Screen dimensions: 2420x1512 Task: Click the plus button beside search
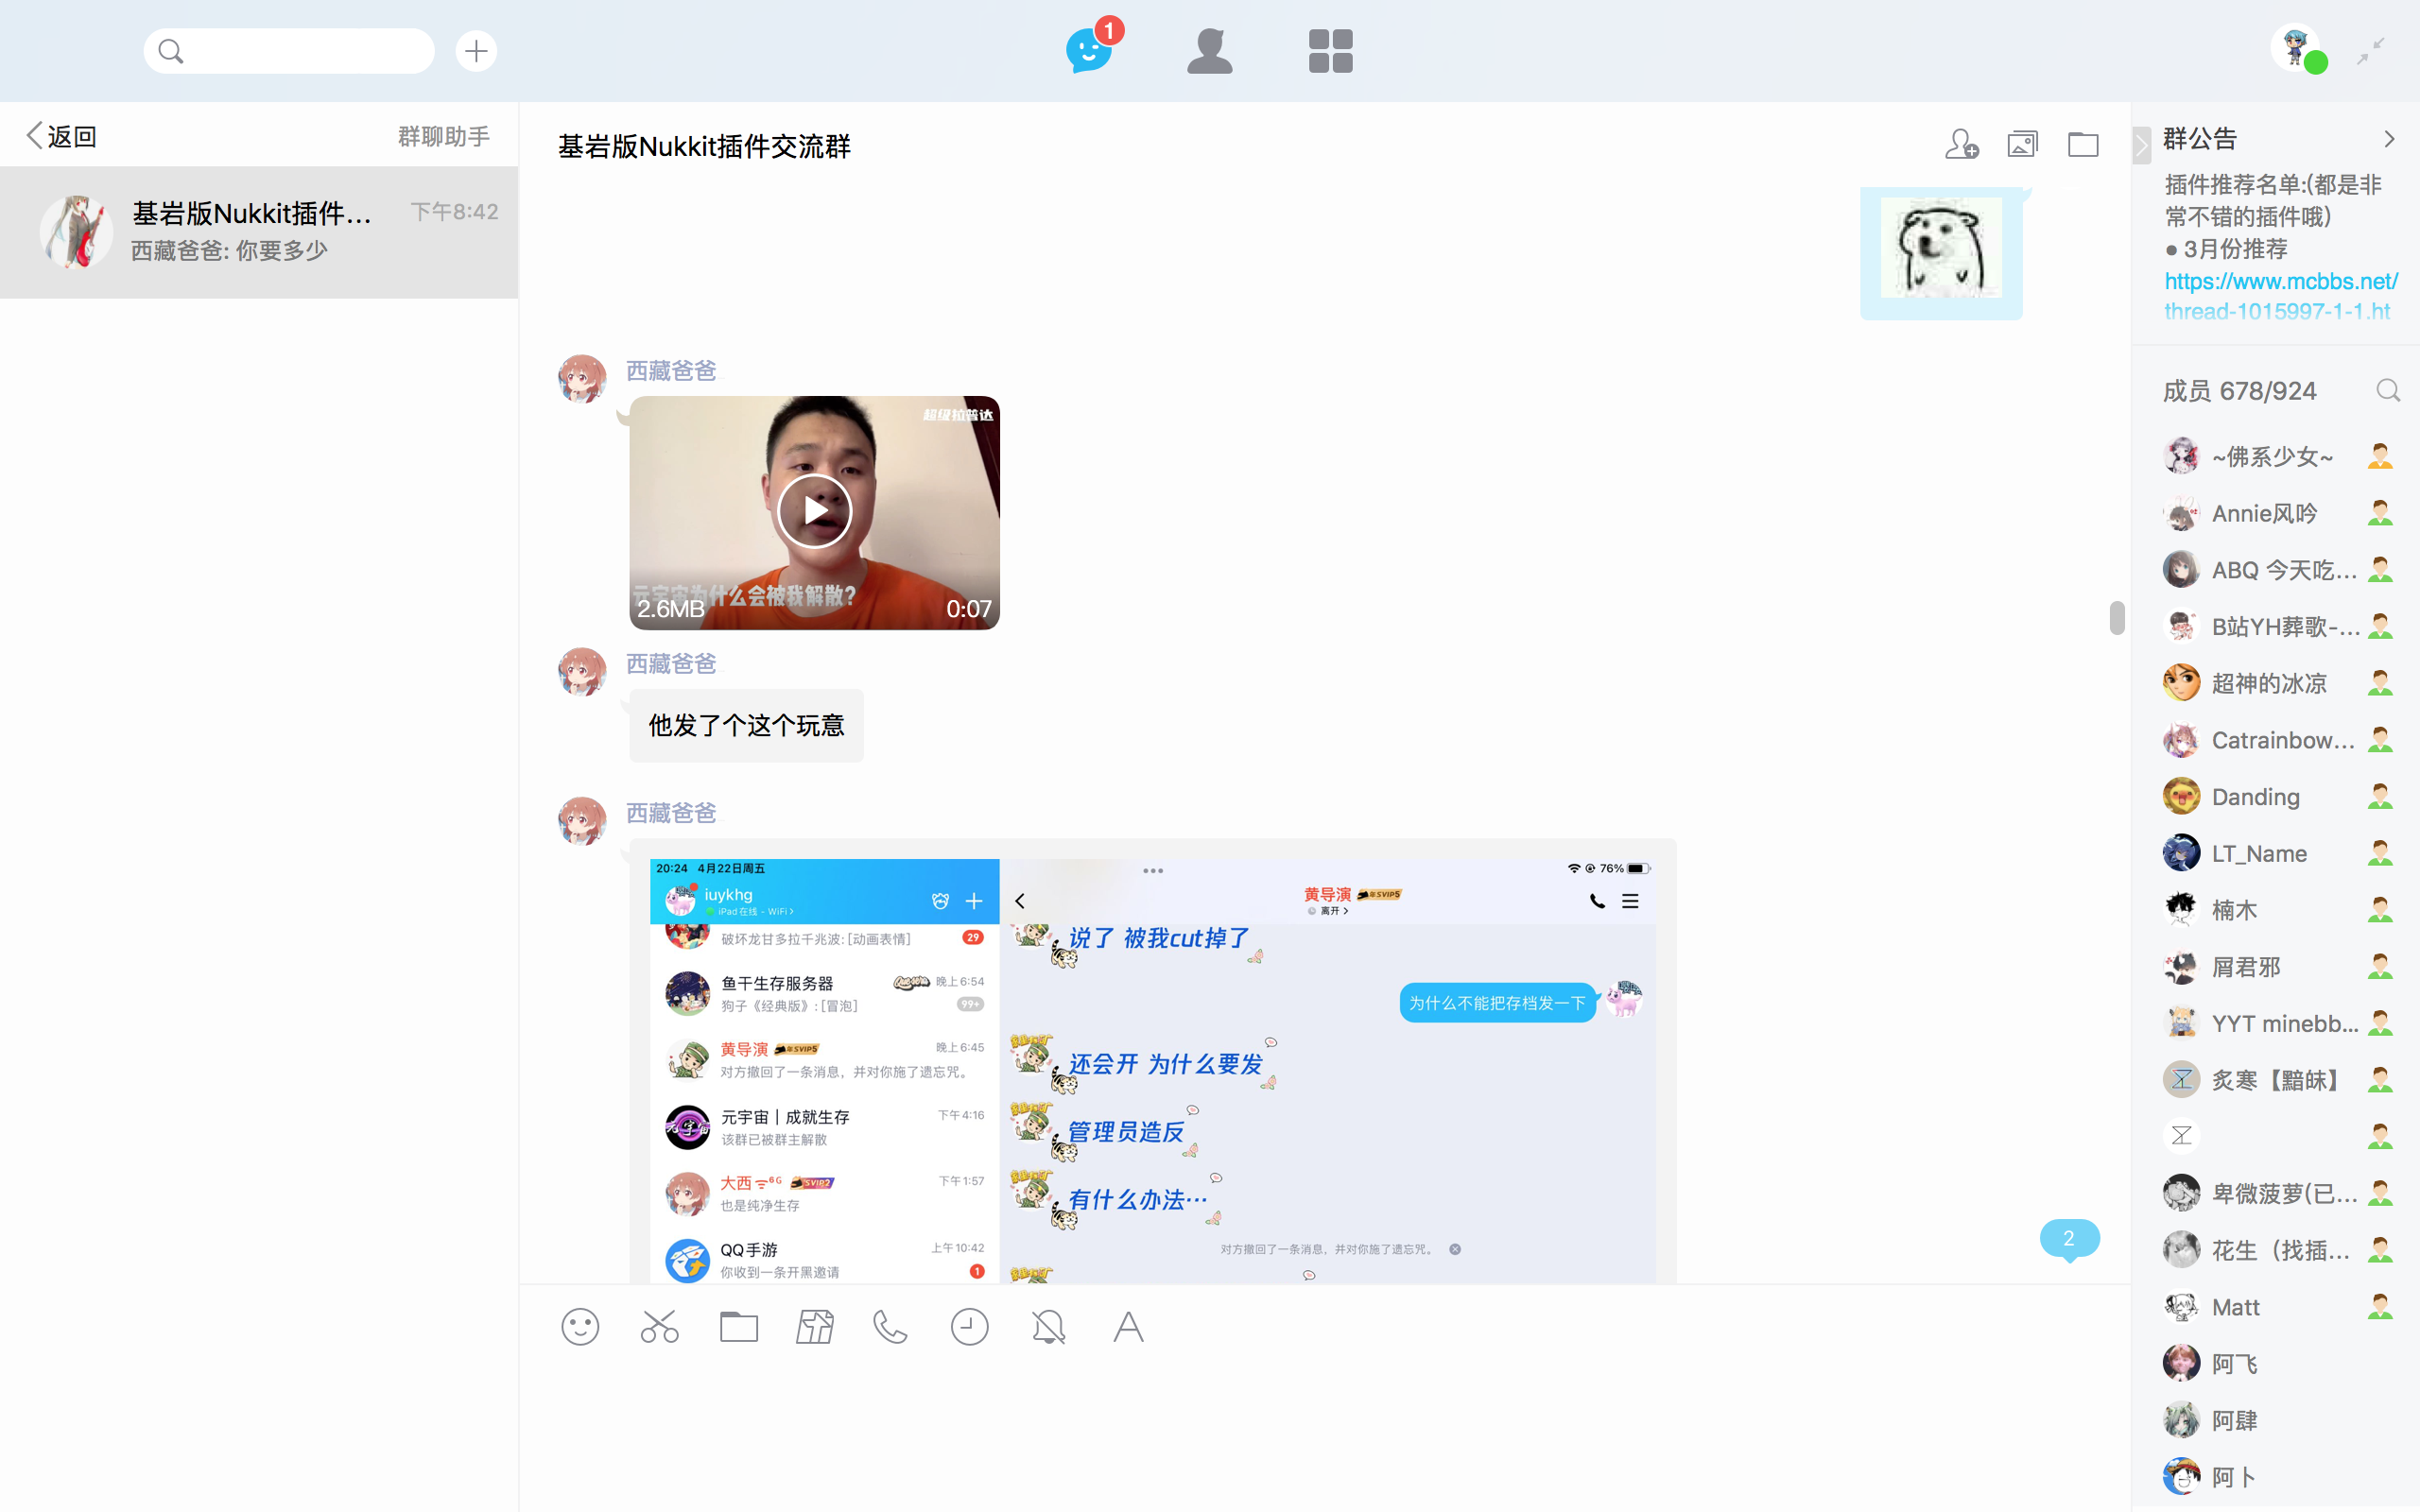[x=476, y=50]
